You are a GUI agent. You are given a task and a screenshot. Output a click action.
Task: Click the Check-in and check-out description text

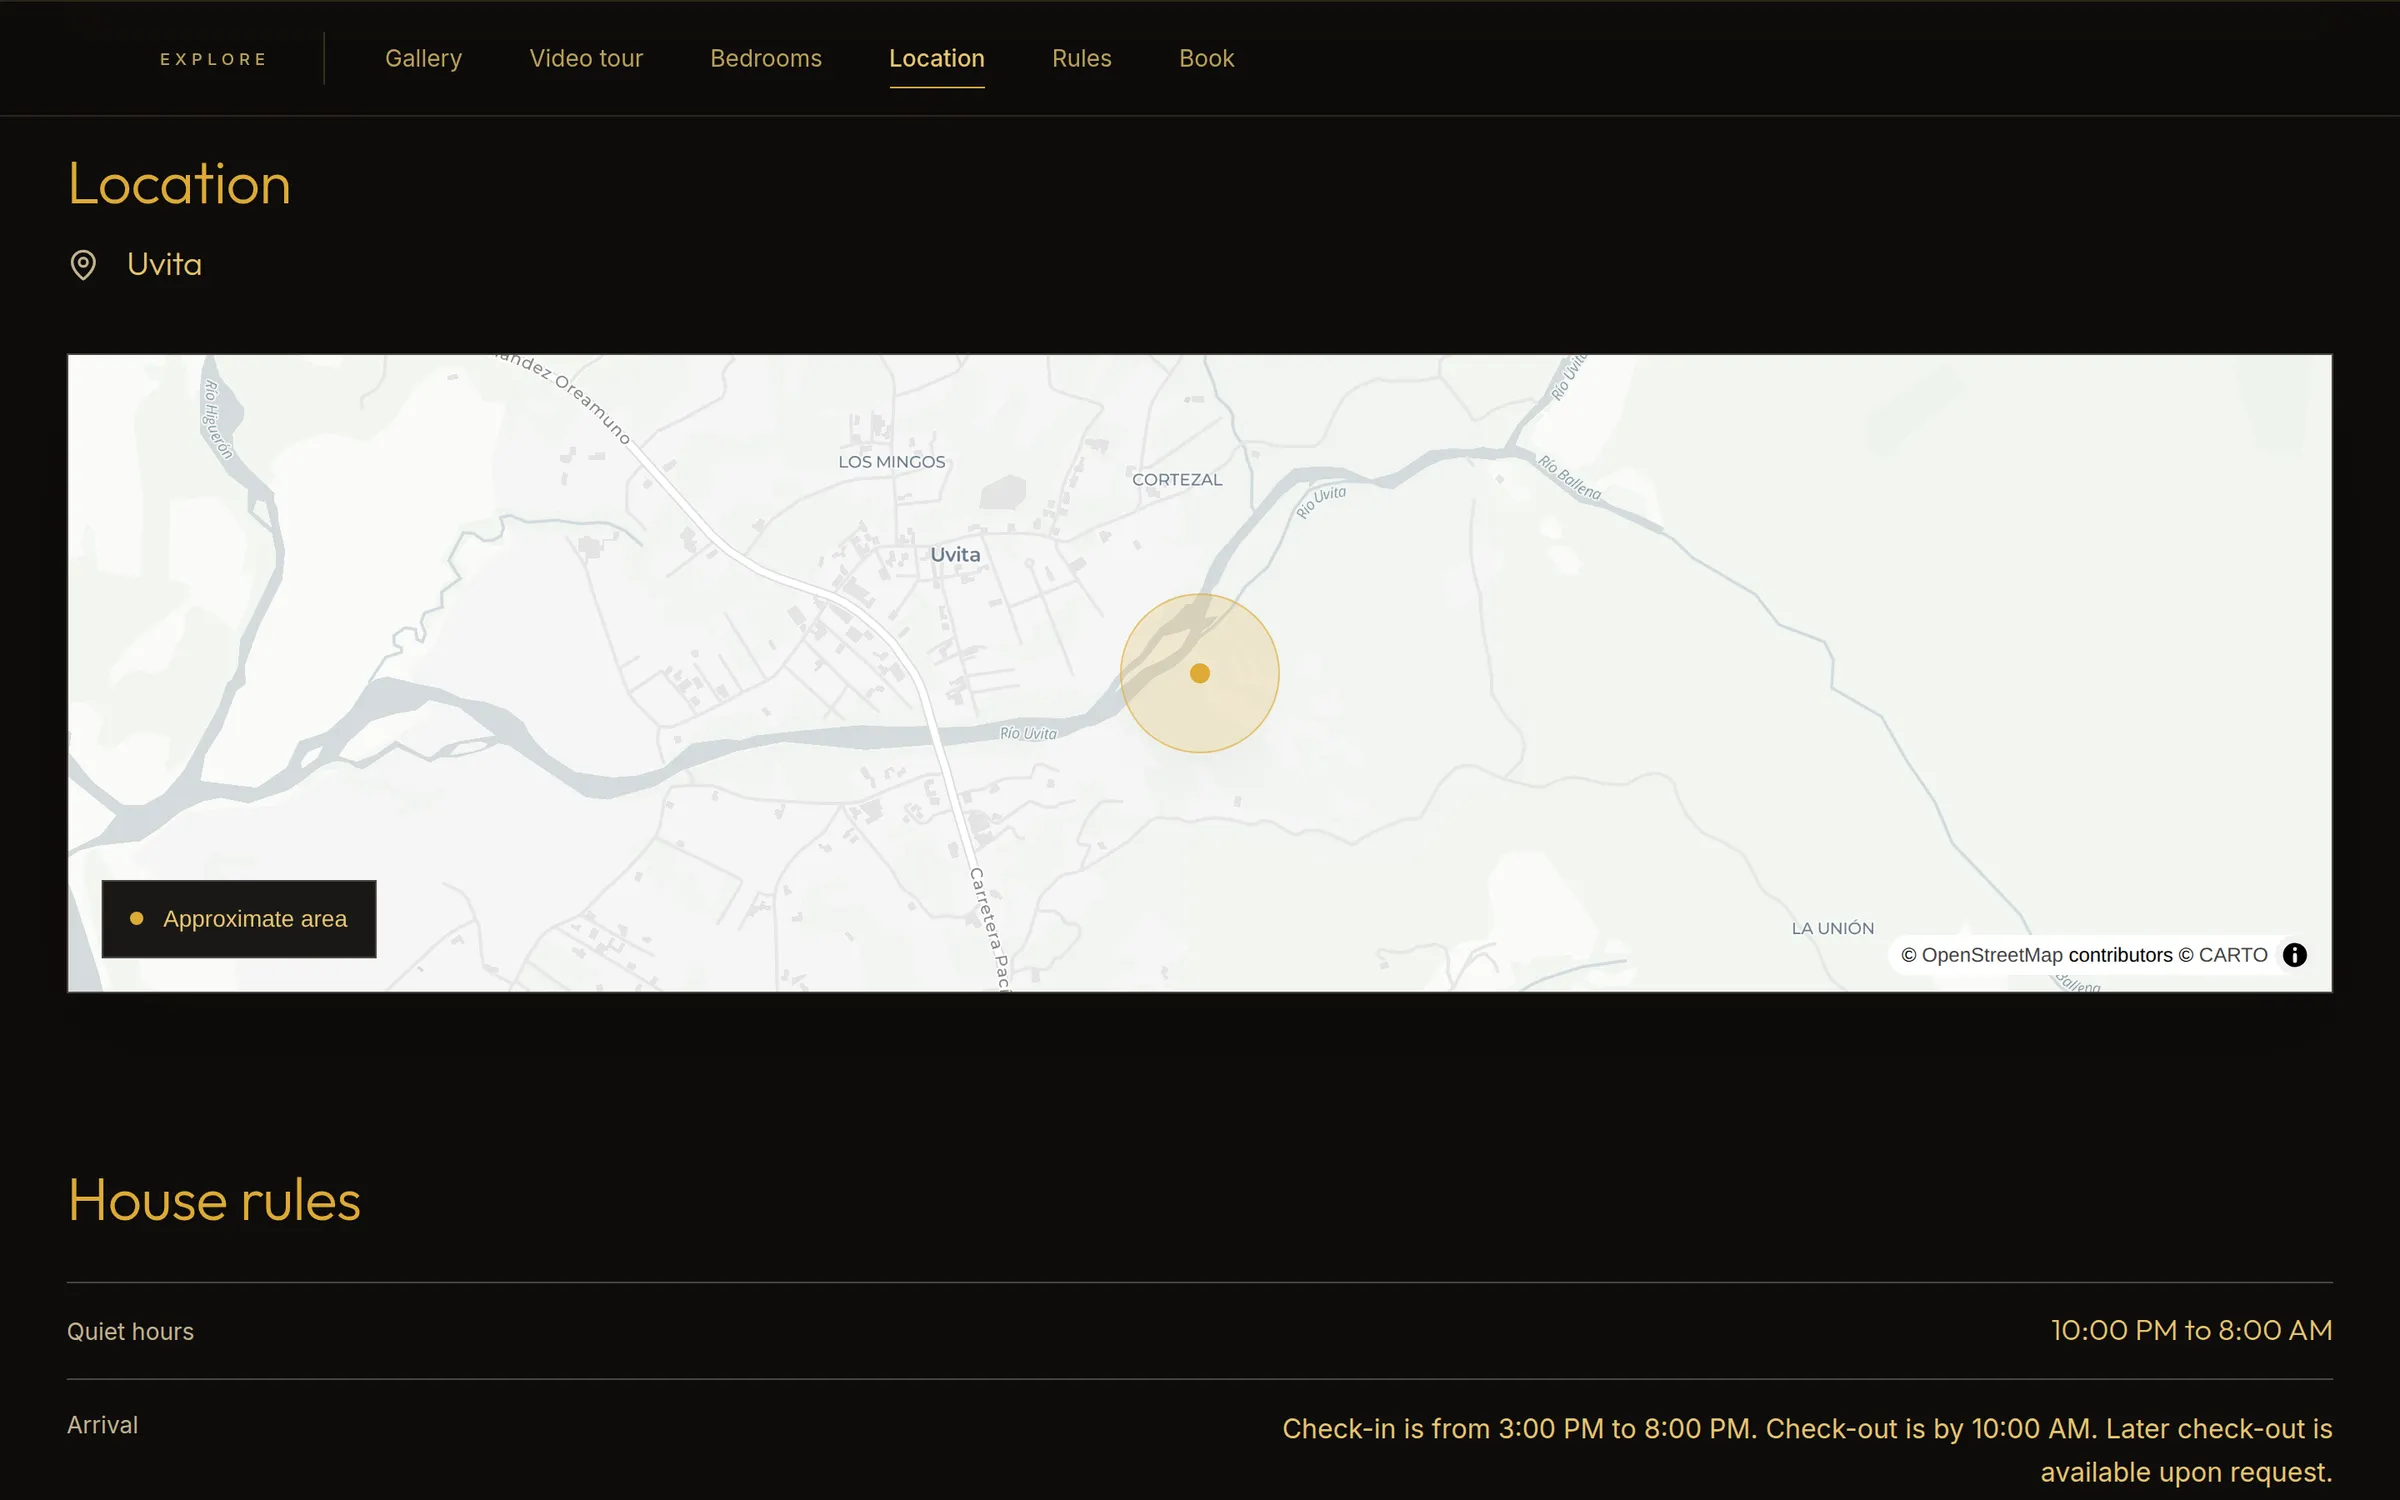(1807, 1450)
